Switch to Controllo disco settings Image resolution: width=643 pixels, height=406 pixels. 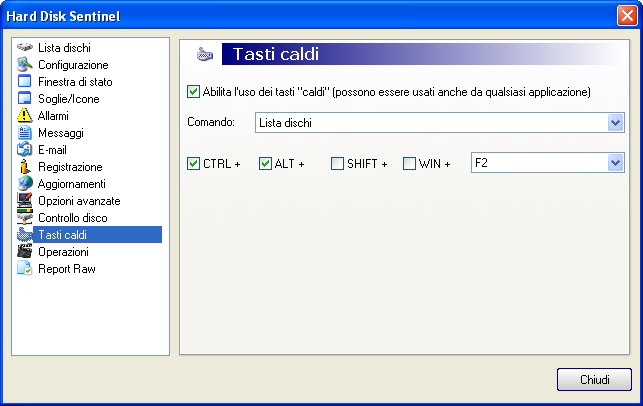click(73, 218)
